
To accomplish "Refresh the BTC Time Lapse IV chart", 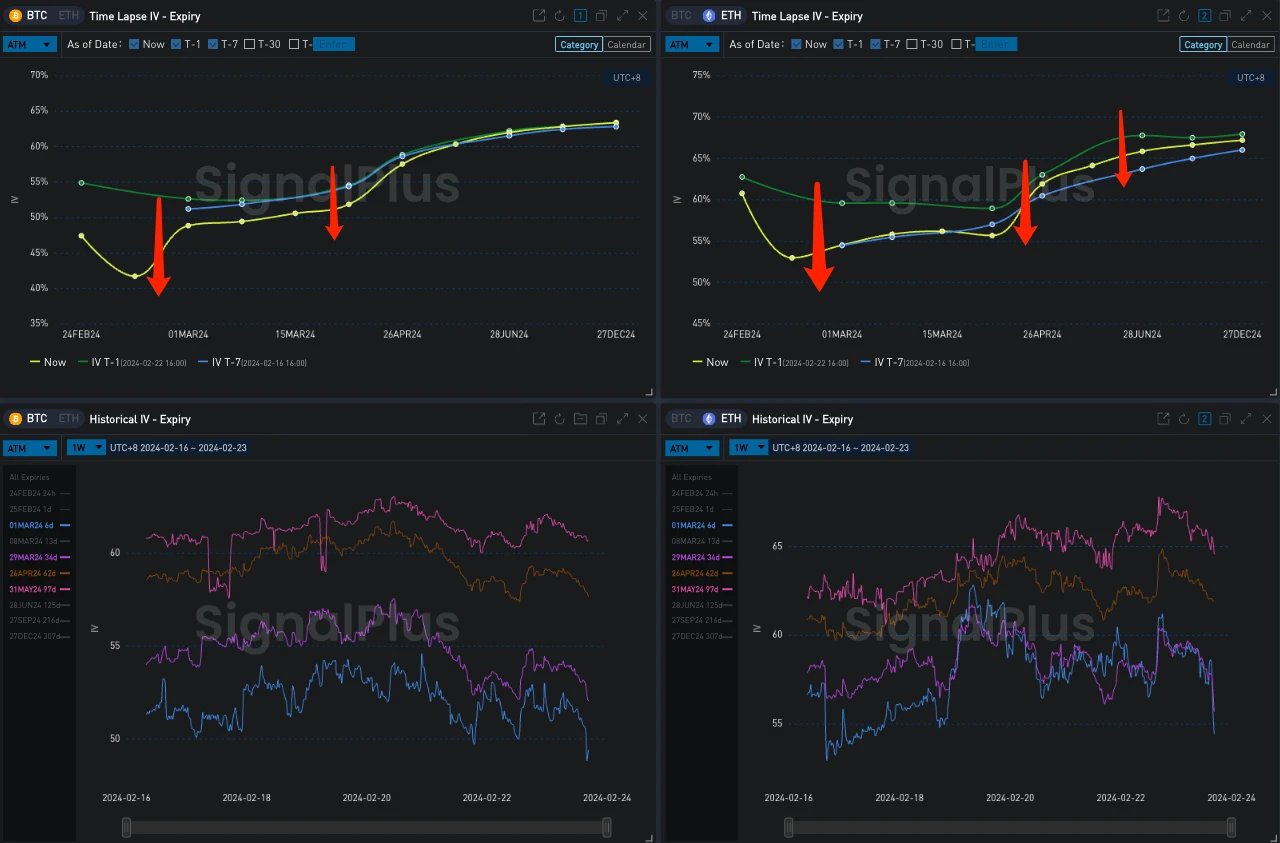I will coord(560,16).
